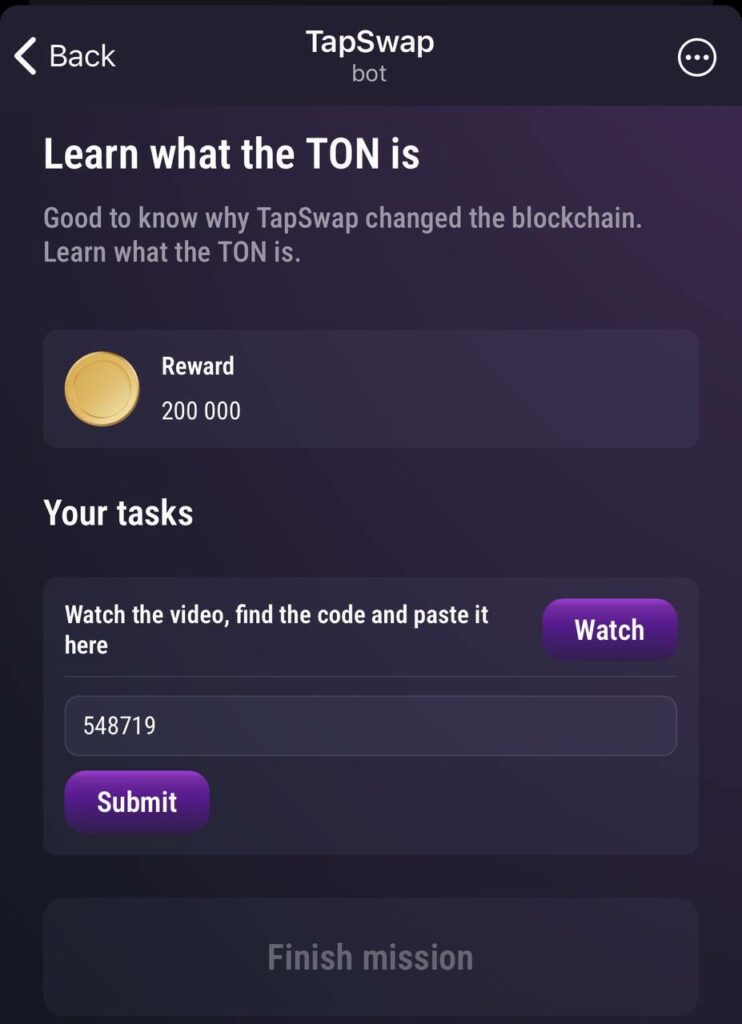Viewport: 742px width, 1024px height.
Task: Focus the code input field with 548719
Action: point(370,726)
